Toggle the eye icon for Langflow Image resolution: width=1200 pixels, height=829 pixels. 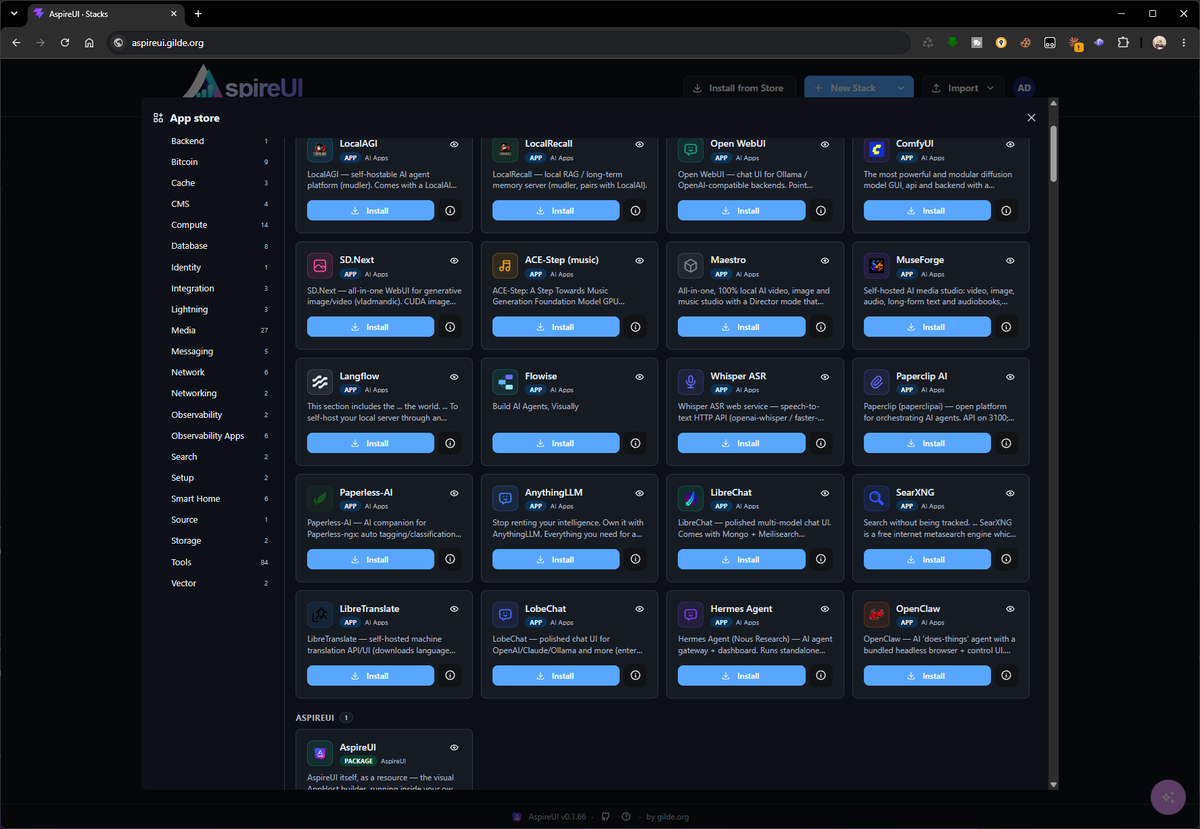(x=454, y=376)
